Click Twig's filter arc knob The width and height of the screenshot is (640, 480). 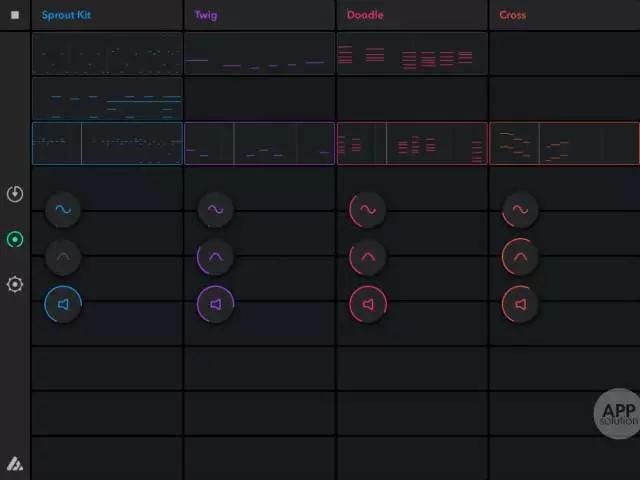(x=216, y=257)
